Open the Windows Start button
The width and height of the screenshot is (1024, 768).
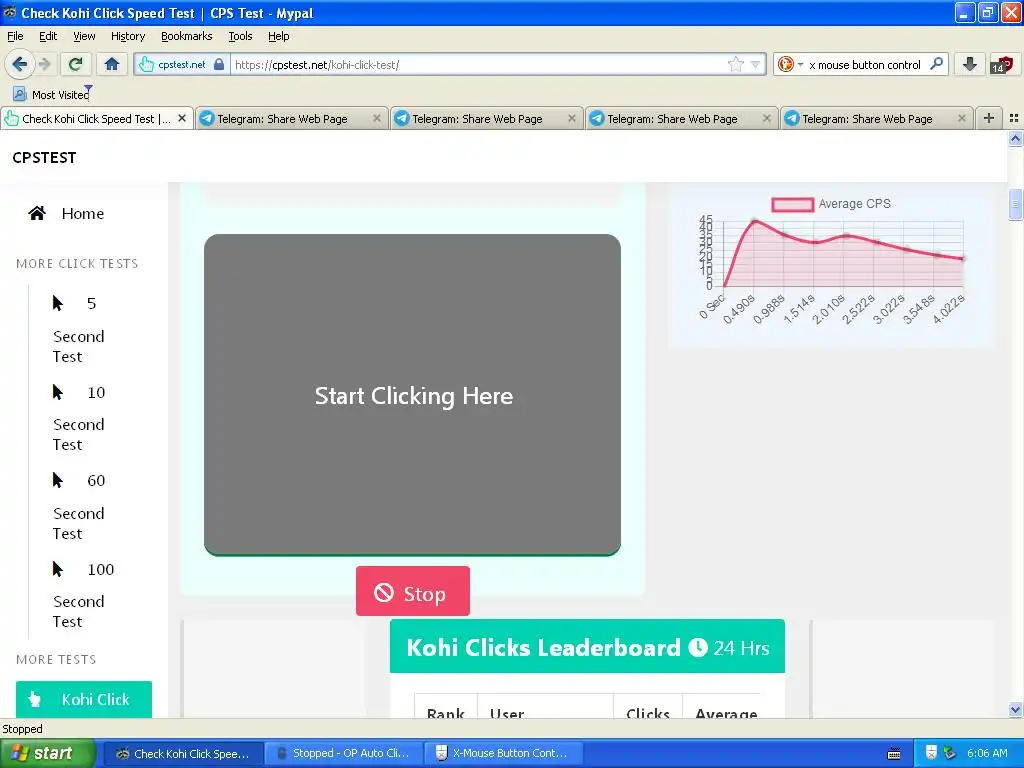coord(47,753)
